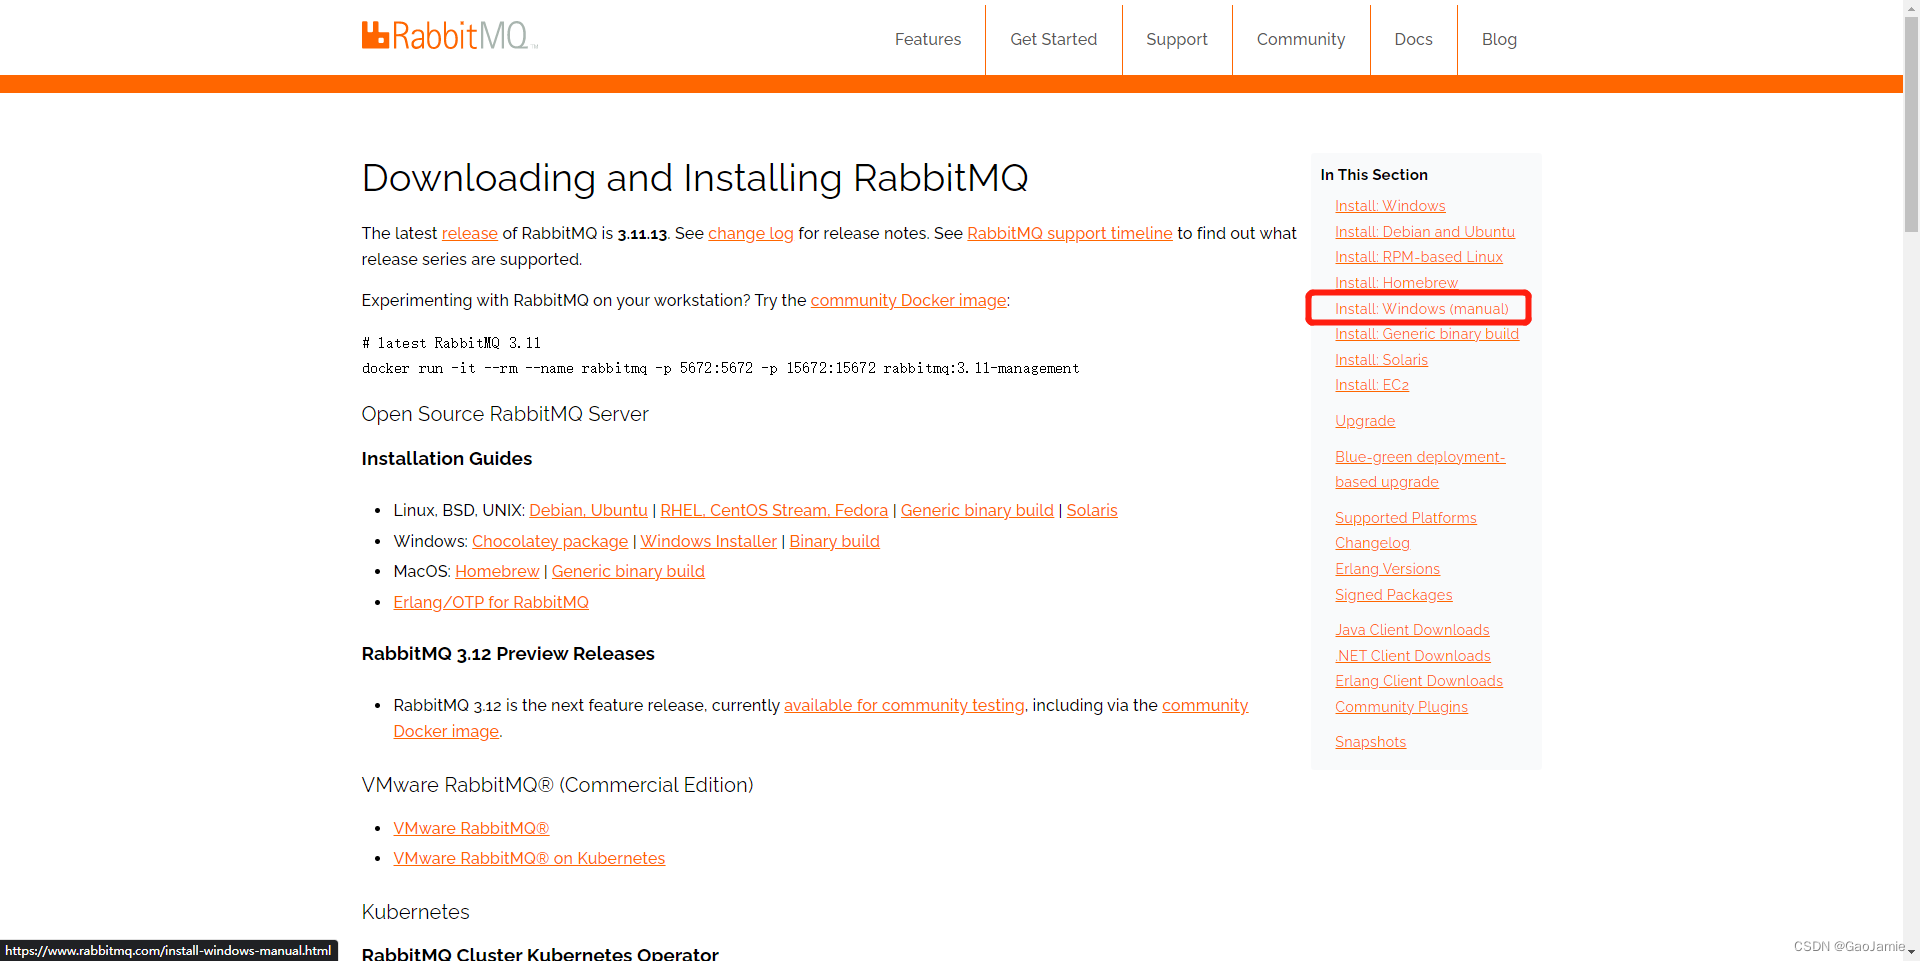Open the Solaris guide link
Image resolution: width=1920 pixels, height=961 pixels.
pos(1092,510)
